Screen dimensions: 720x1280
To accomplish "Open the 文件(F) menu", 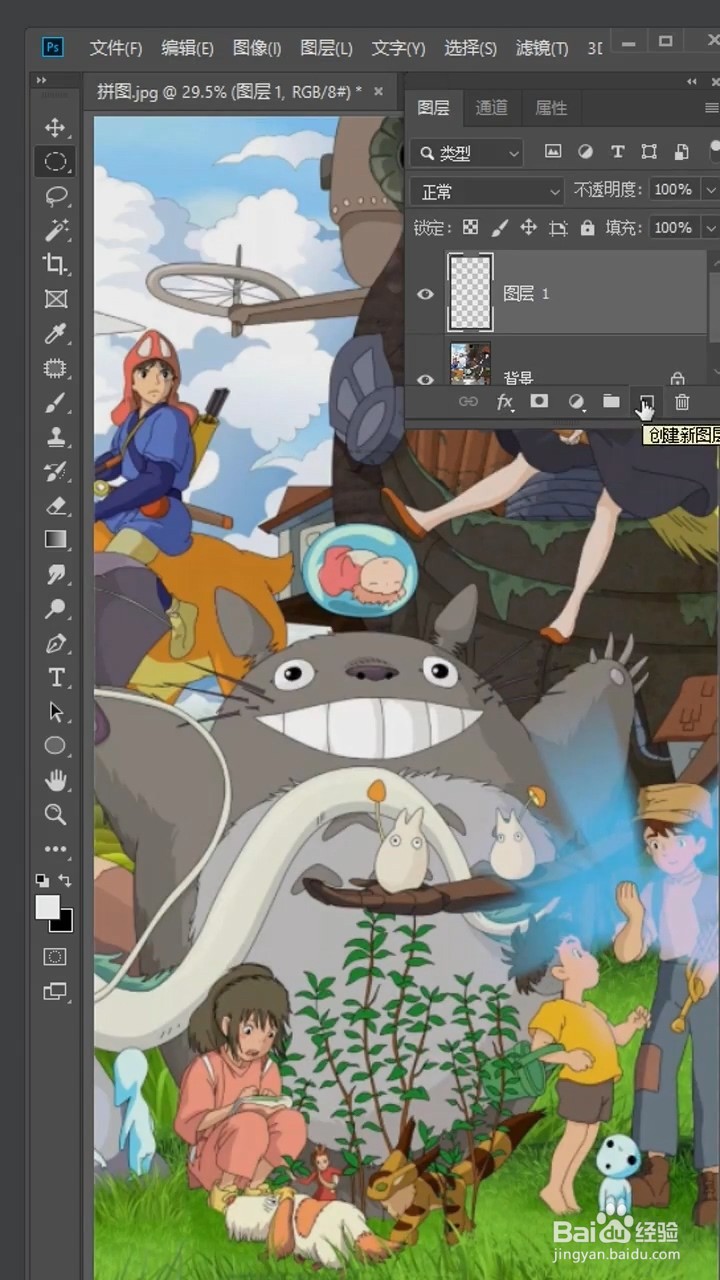I will [x=116, y=48].
